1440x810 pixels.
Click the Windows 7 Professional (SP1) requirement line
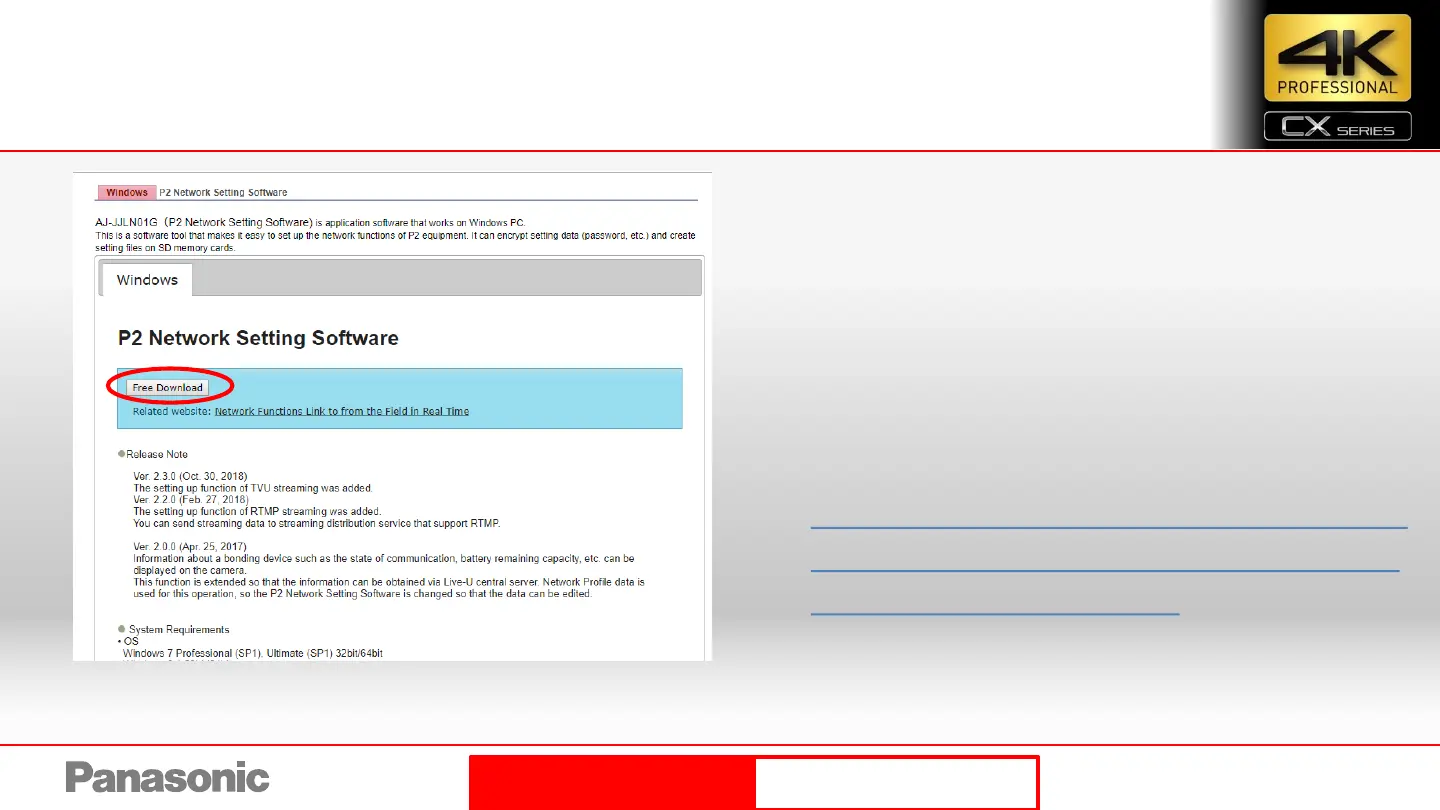253,653
